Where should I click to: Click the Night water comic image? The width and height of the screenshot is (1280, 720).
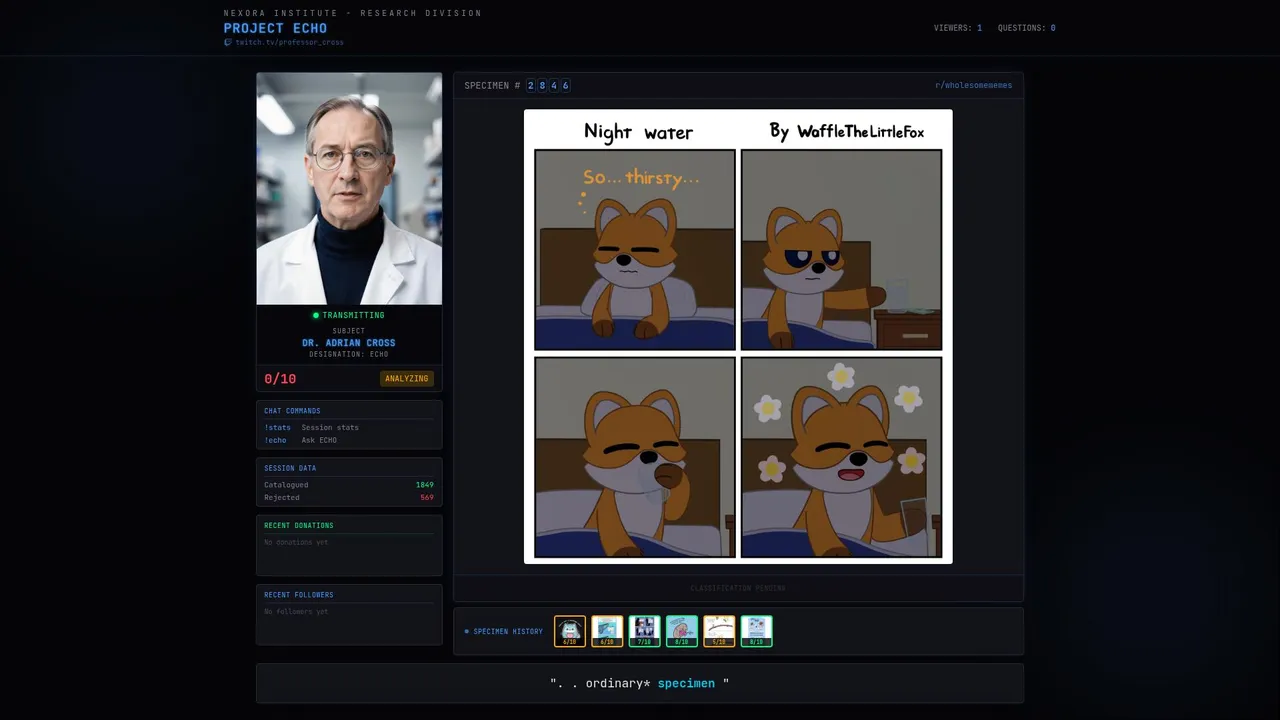pos(738,336)
